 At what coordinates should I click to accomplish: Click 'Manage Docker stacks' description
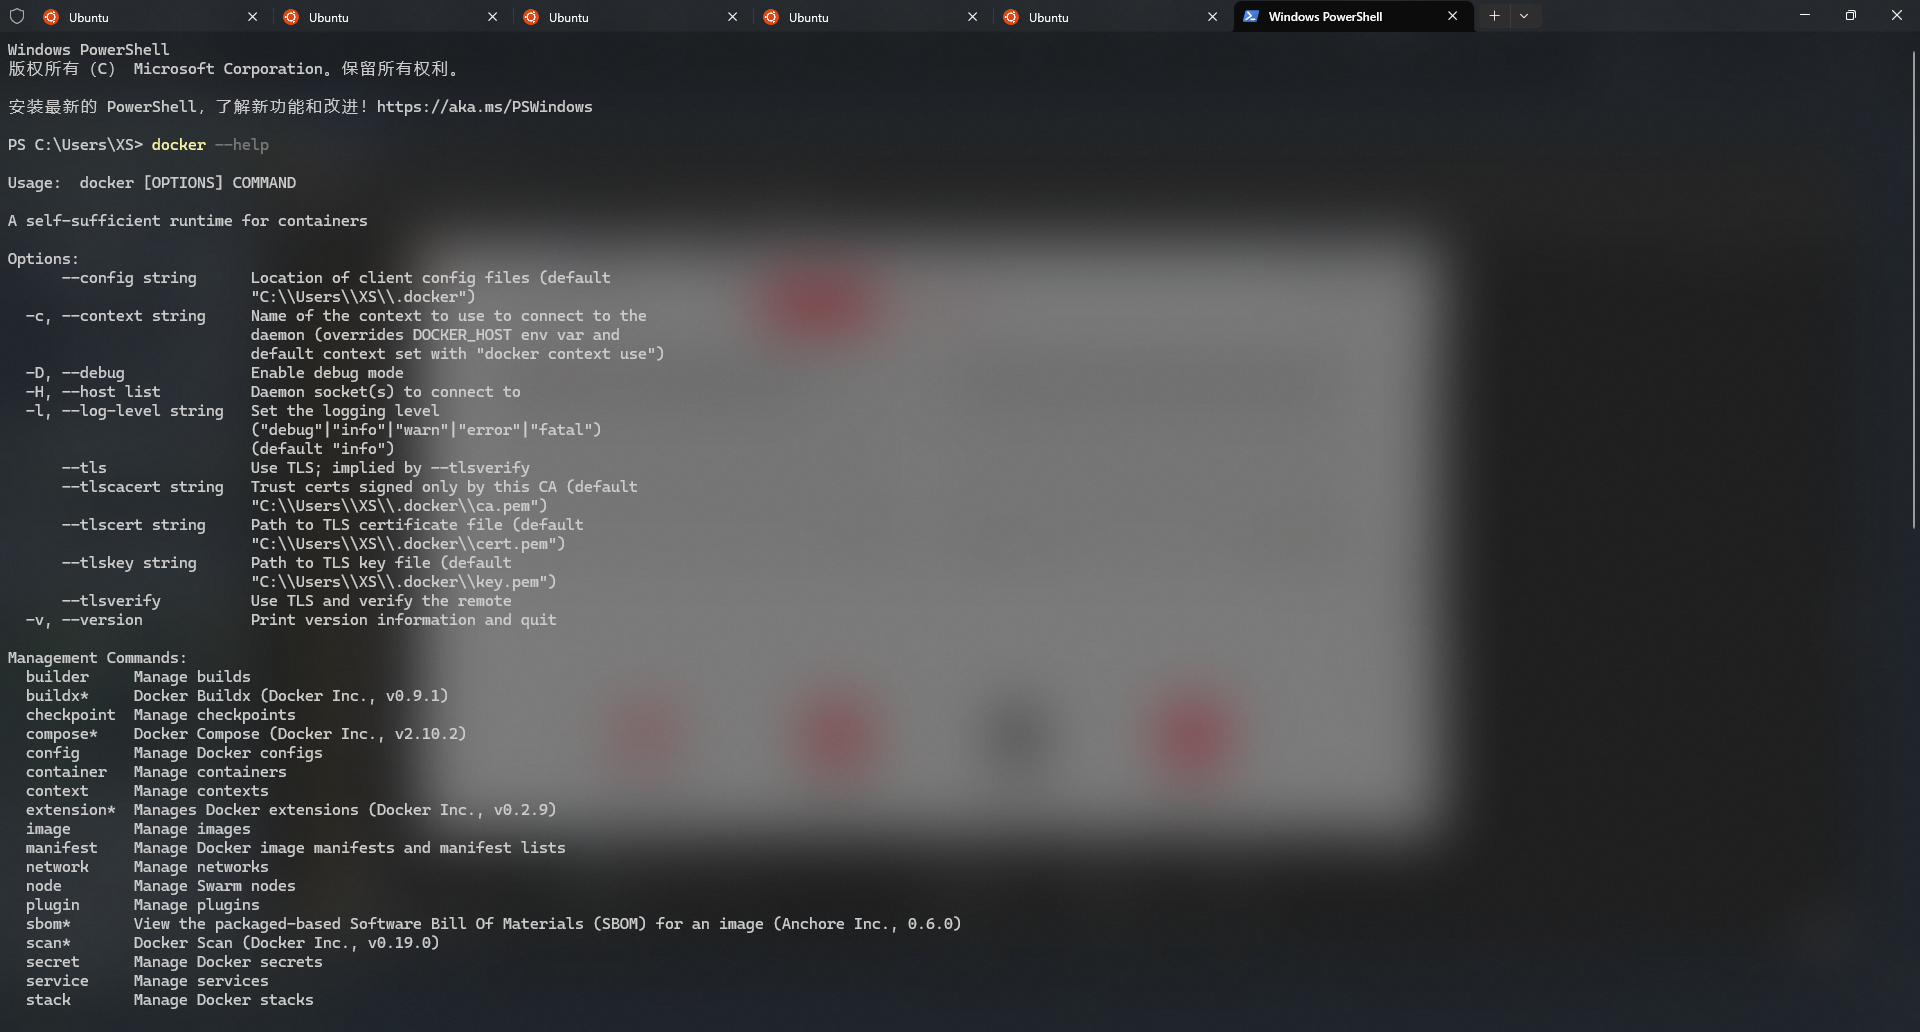[x=223, y=999]
